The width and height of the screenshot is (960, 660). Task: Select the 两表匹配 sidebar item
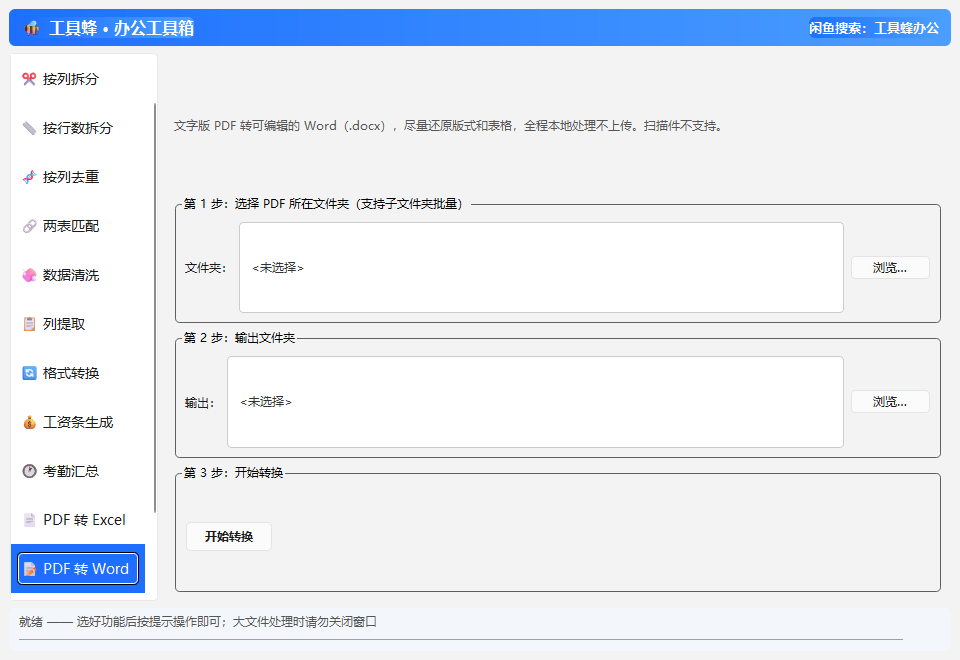click(78, 226)
